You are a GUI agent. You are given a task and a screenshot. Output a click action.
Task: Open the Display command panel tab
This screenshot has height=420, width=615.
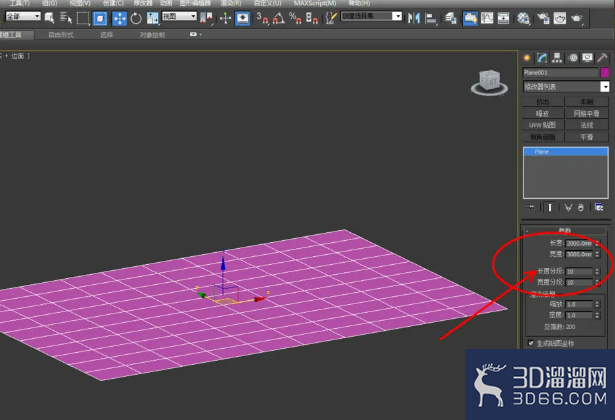pyautogui.click(x=587, y=58)
